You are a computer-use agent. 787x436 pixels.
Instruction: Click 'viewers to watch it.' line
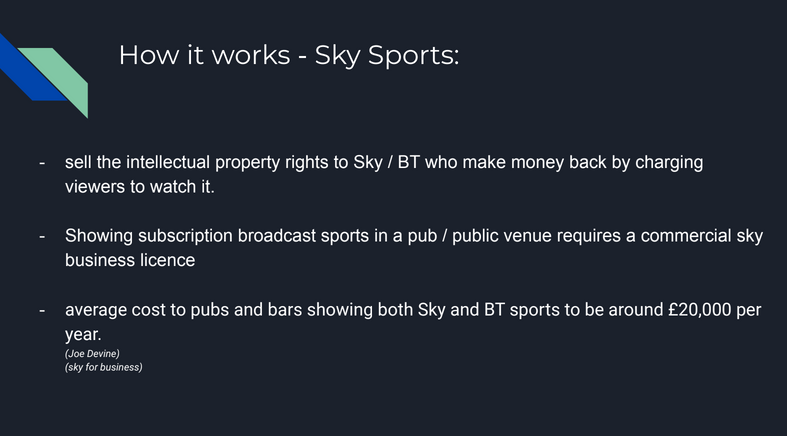pos(140,187)
